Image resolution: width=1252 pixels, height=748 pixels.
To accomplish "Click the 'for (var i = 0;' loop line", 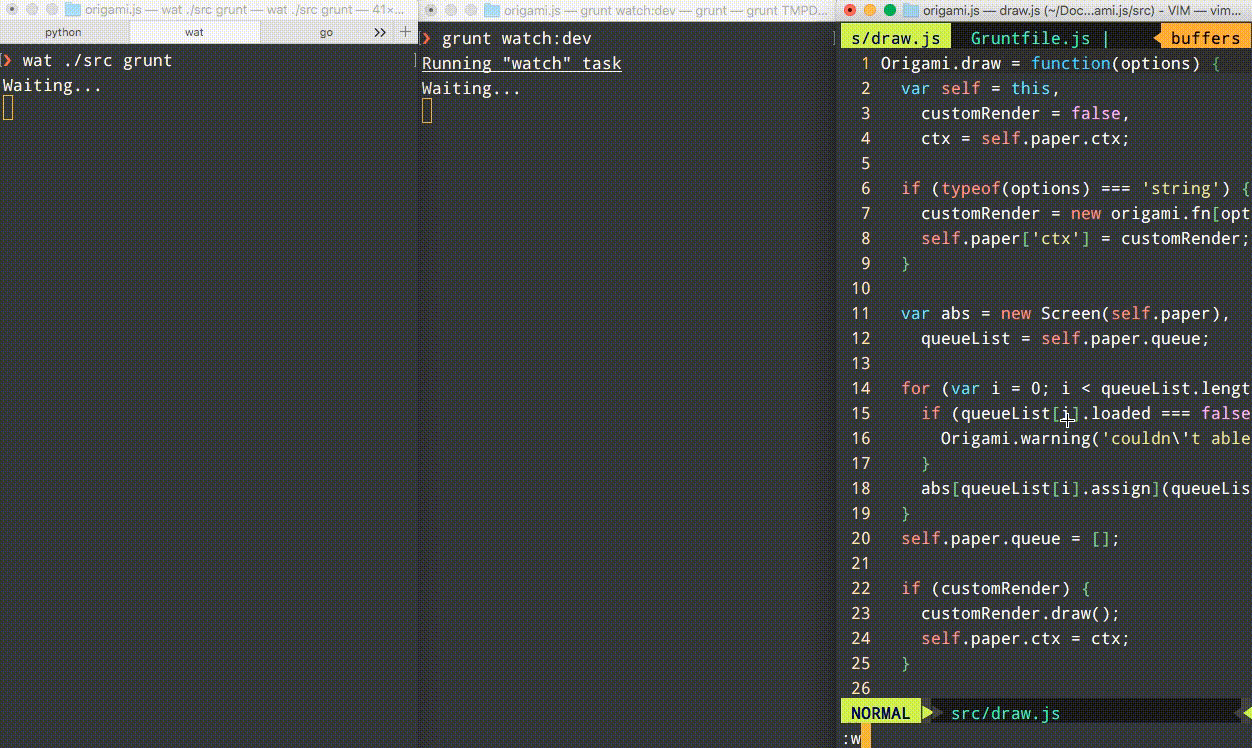I will [1075, 388].
